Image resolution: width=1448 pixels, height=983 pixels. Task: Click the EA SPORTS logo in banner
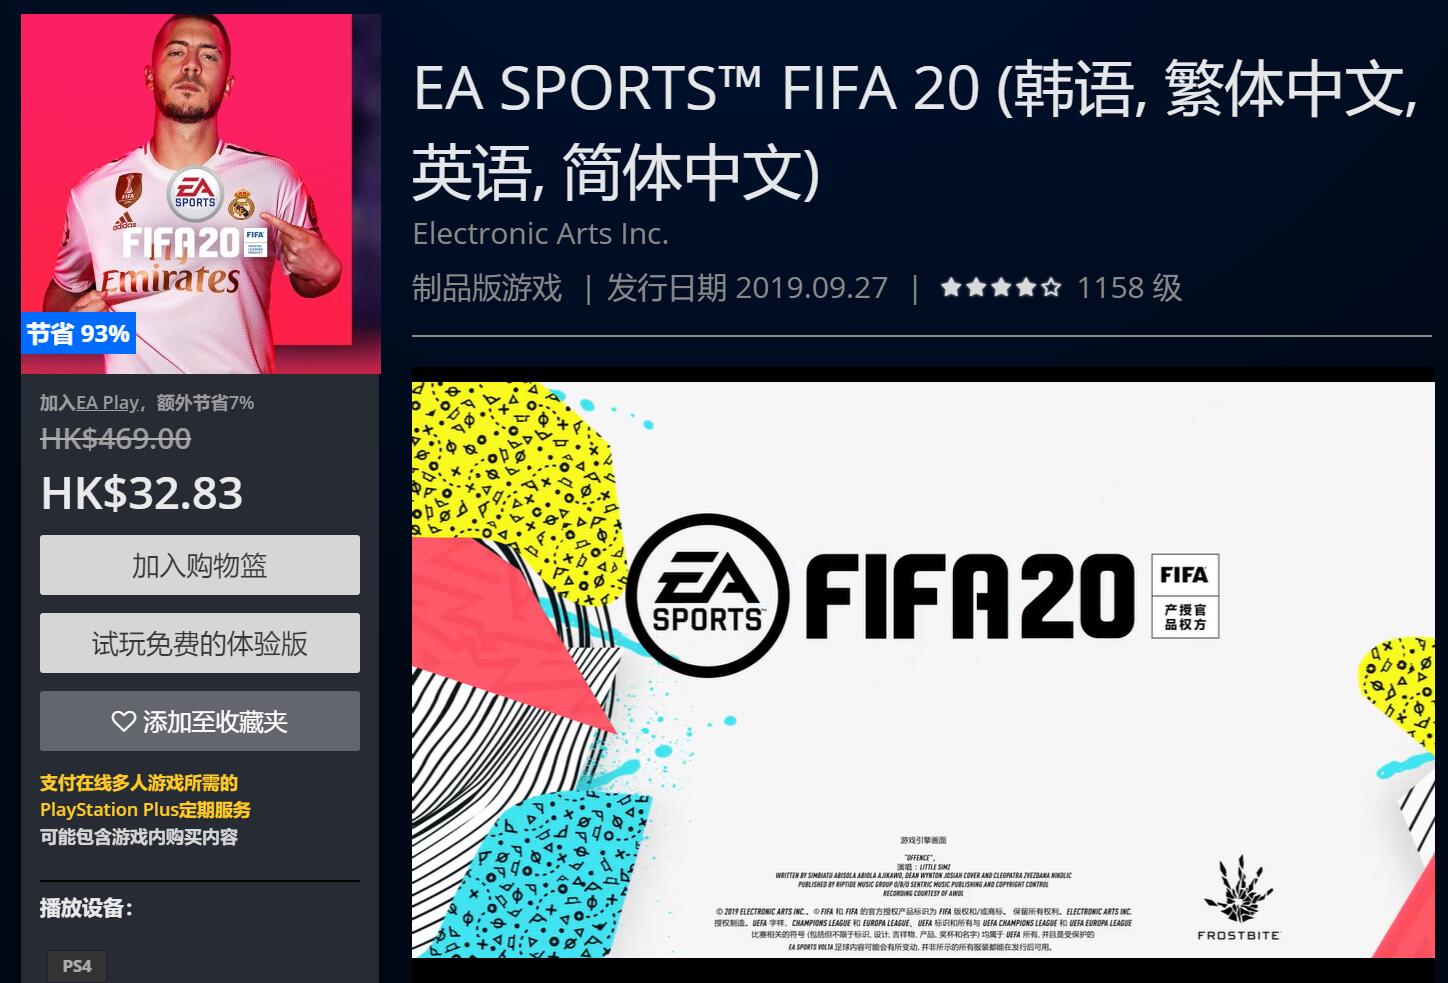pos(707,595)
